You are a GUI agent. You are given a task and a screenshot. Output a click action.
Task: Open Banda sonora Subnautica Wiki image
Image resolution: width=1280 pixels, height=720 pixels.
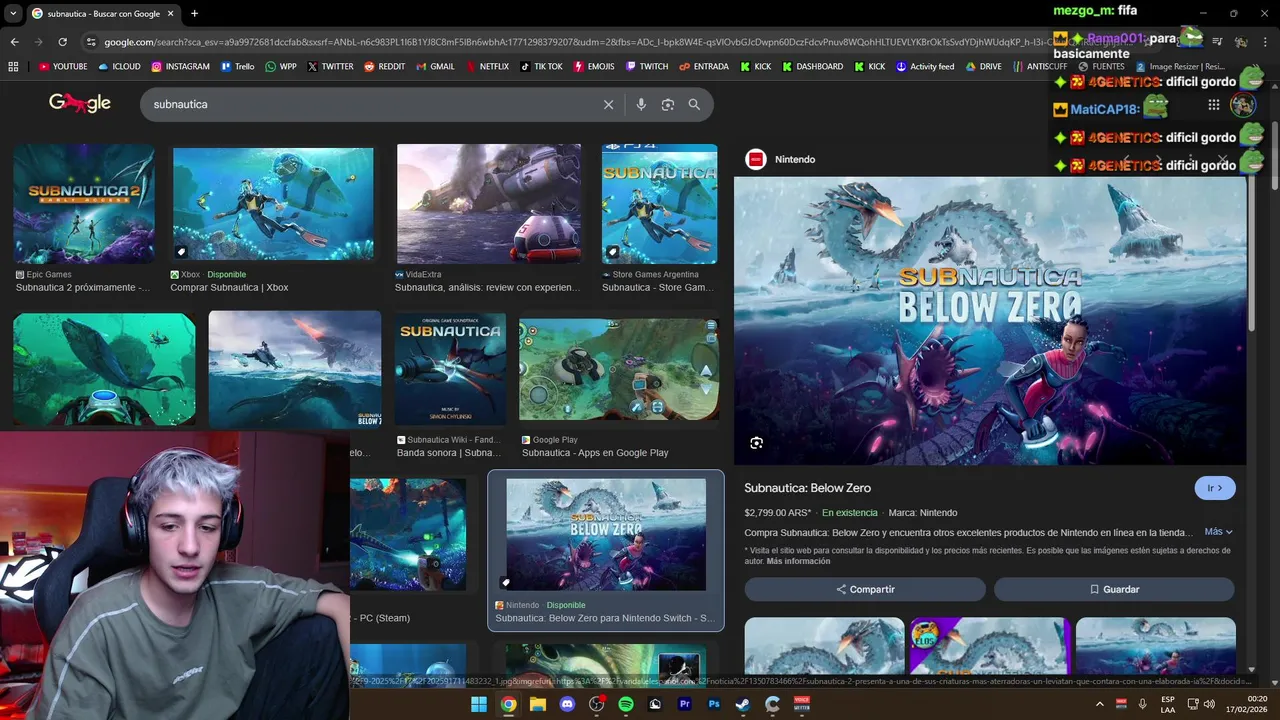[x=450, y=369]
